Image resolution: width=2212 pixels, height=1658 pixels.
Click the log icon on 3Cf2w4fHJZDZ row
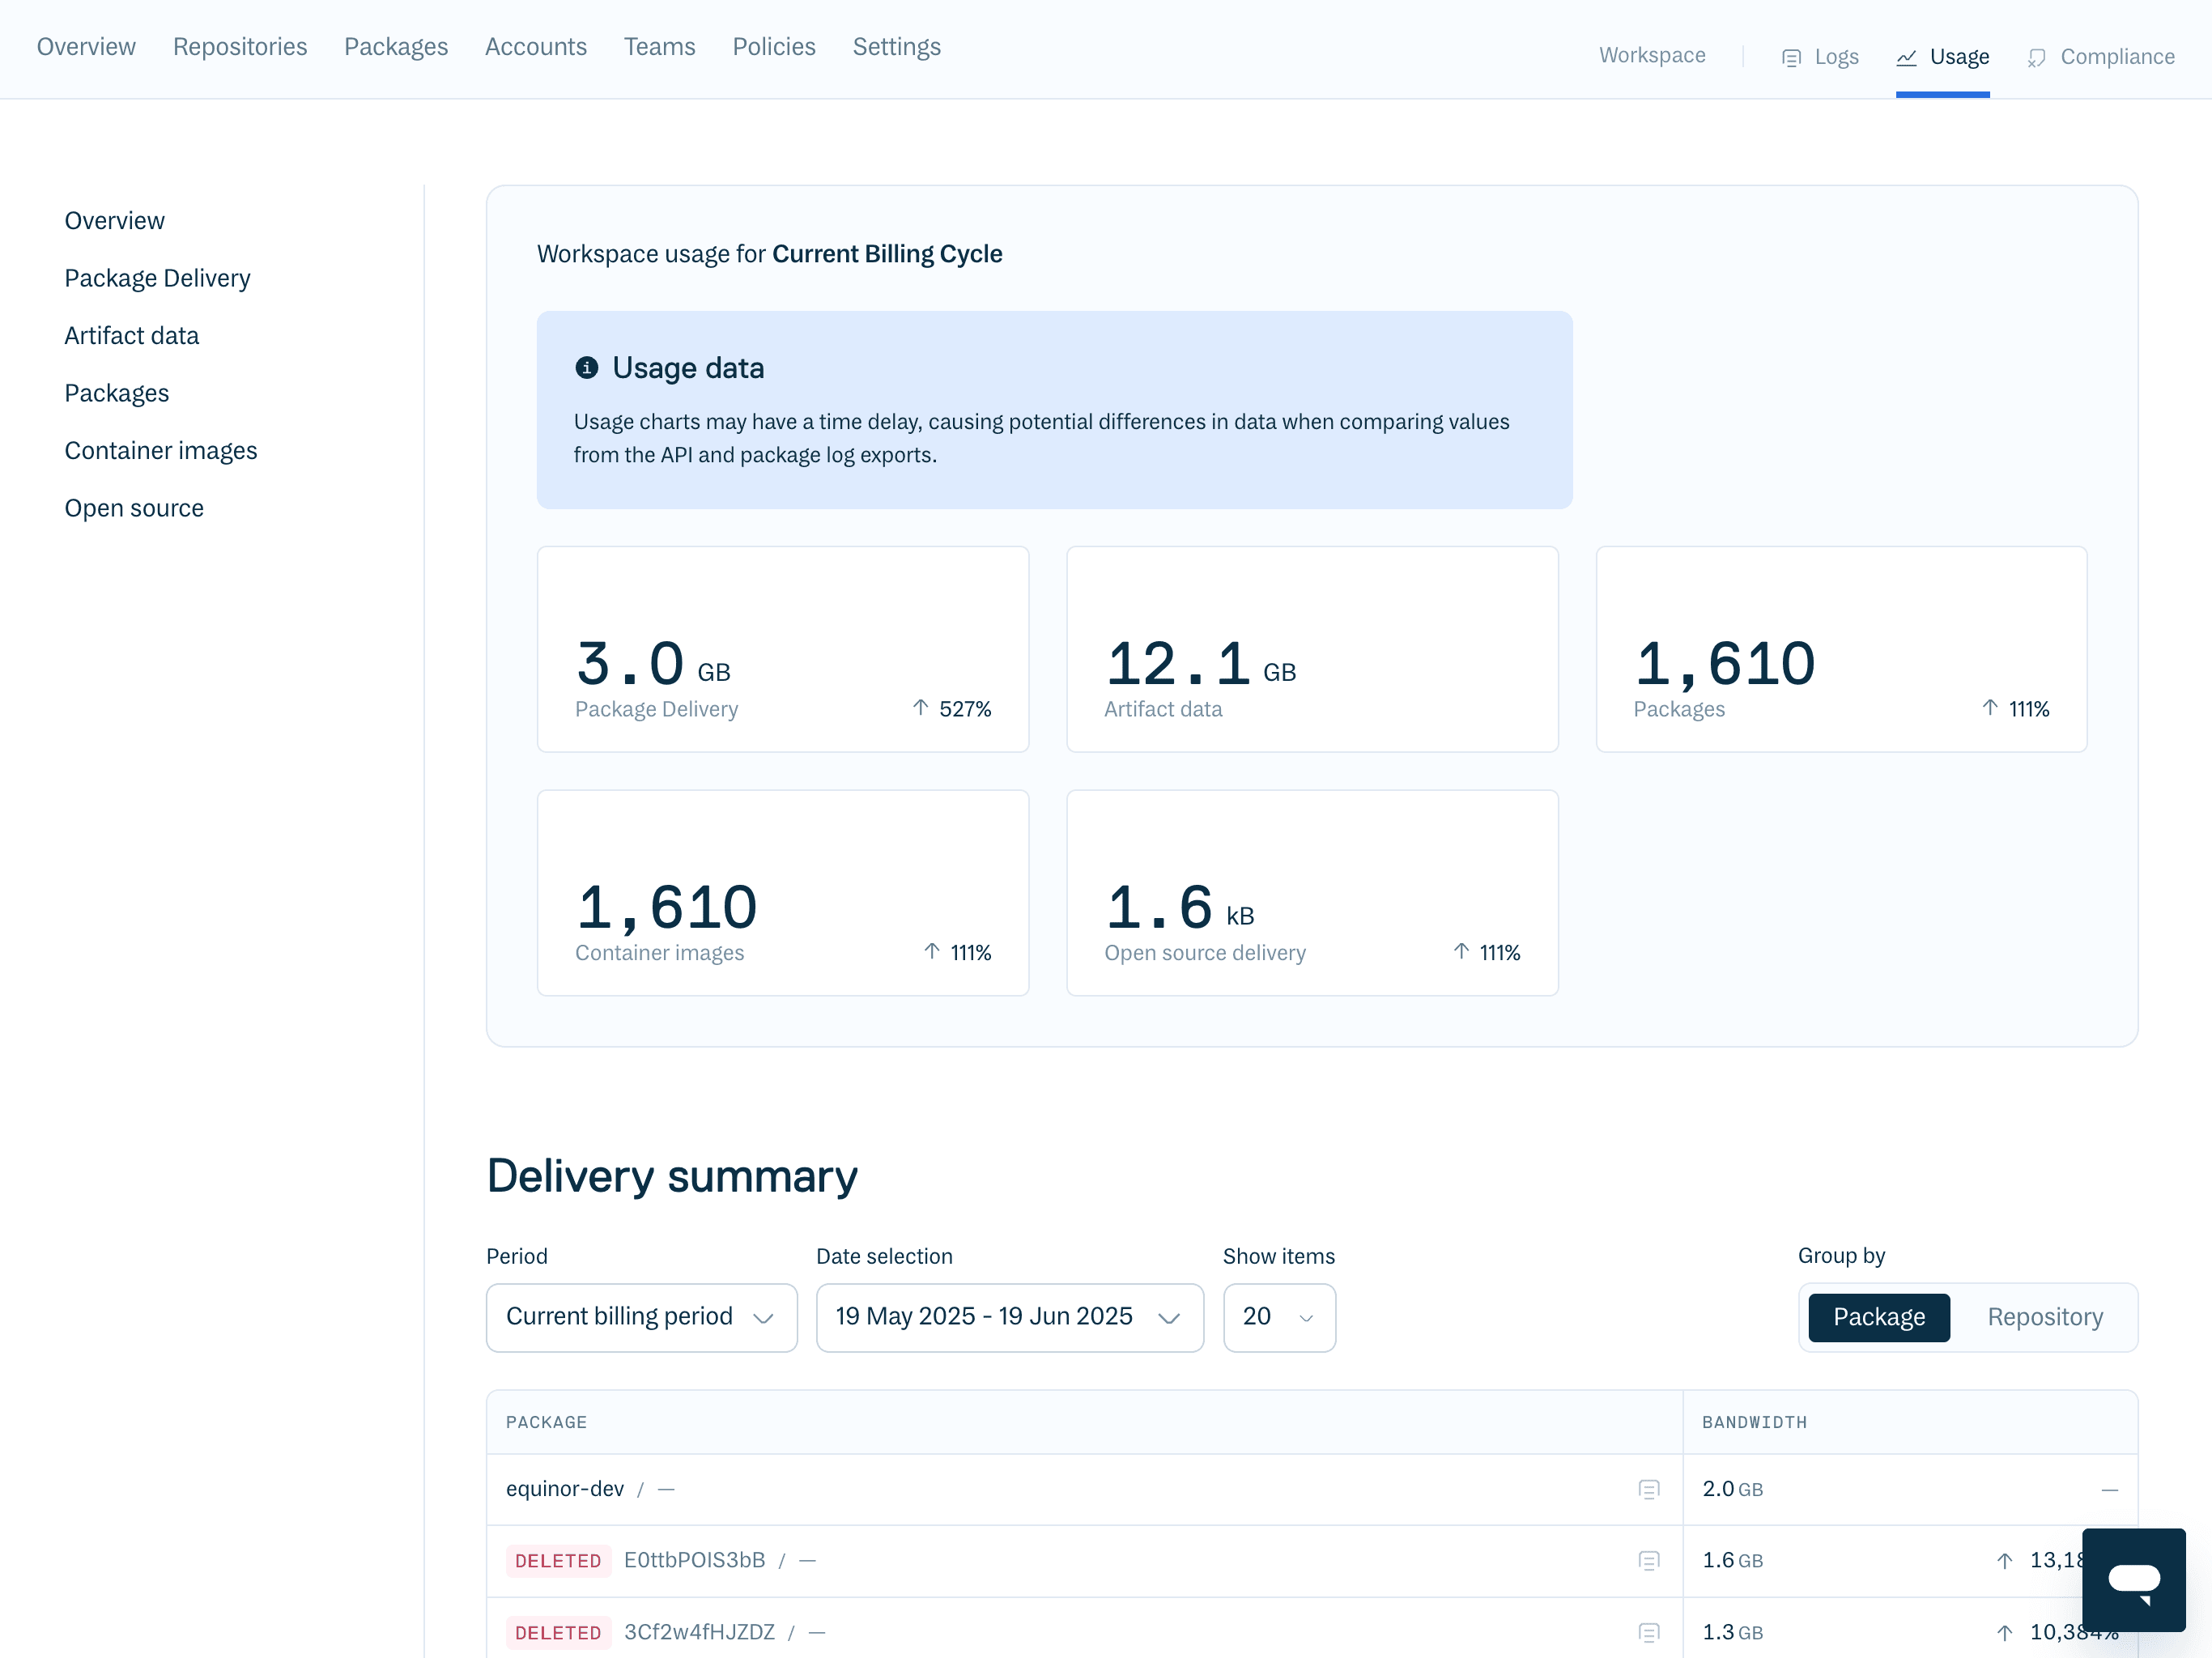[1650, 1632]
